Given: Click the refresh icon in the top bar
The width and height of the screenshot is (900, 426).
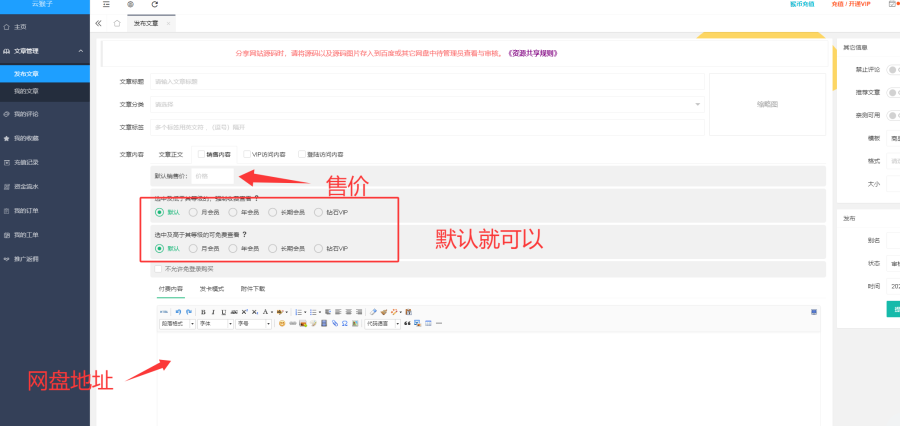Looking at the screenshot, I should (x=154, y=4).
